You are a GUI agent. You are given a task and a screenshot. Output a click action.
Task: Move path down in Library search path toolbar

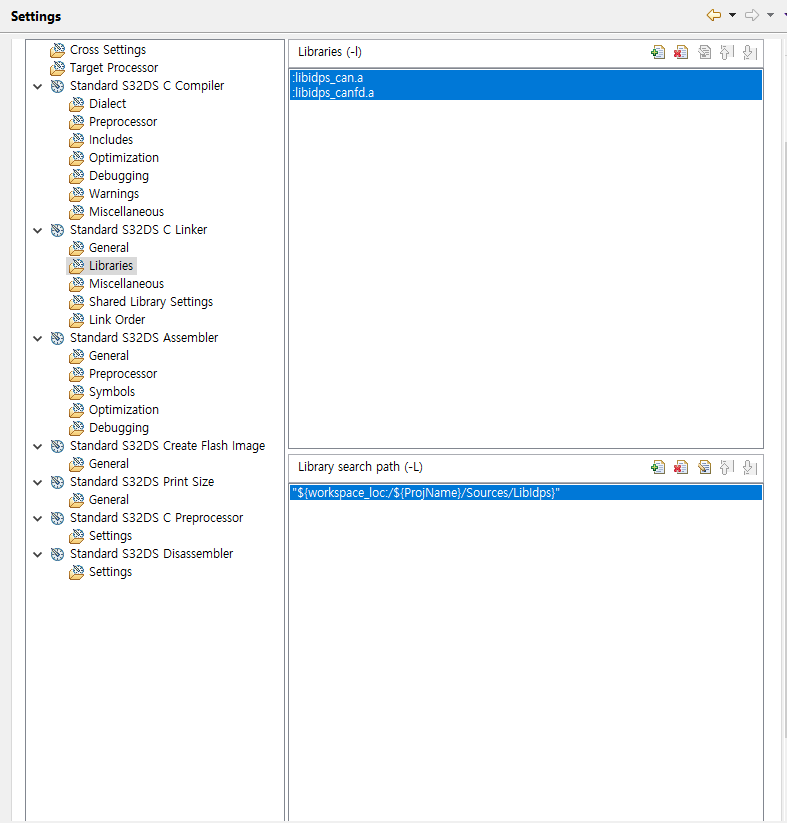point(750,467)
